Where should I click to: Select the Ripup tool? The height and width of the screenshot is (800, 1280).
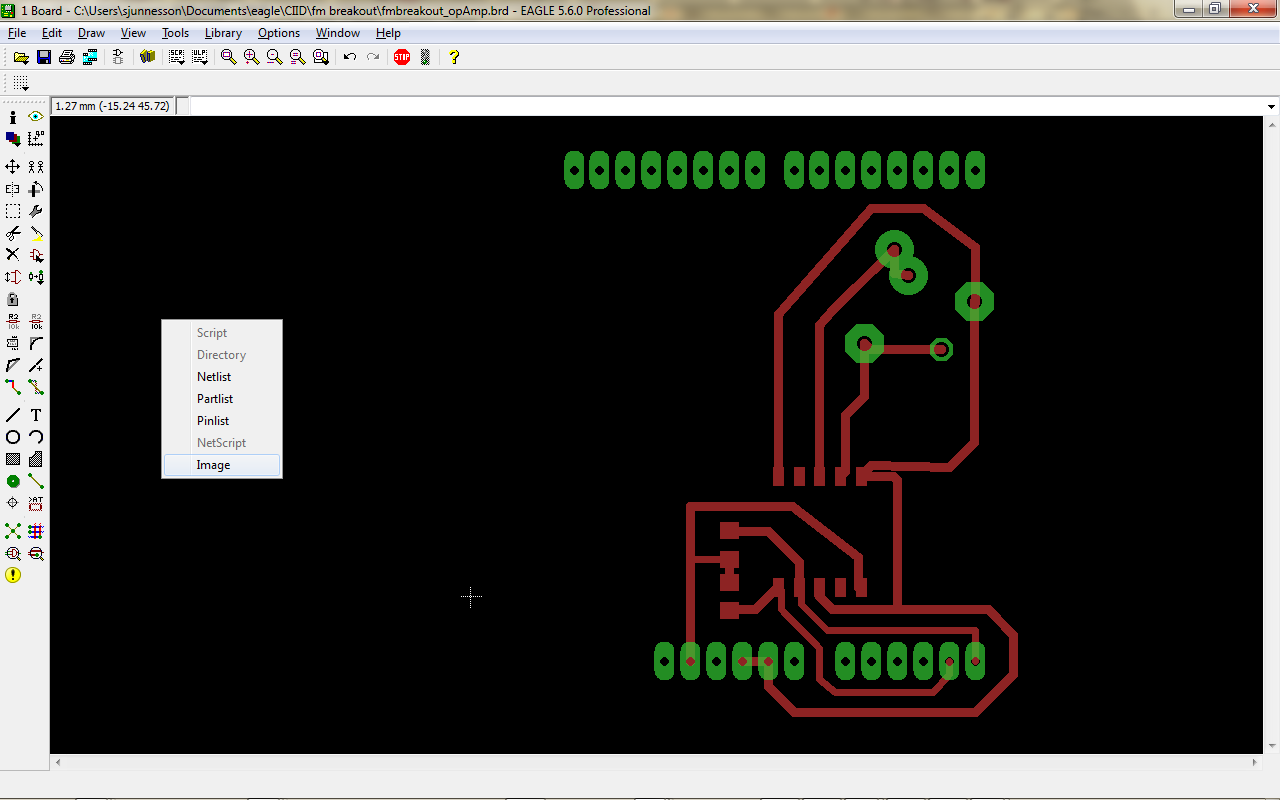click(36, 387)
